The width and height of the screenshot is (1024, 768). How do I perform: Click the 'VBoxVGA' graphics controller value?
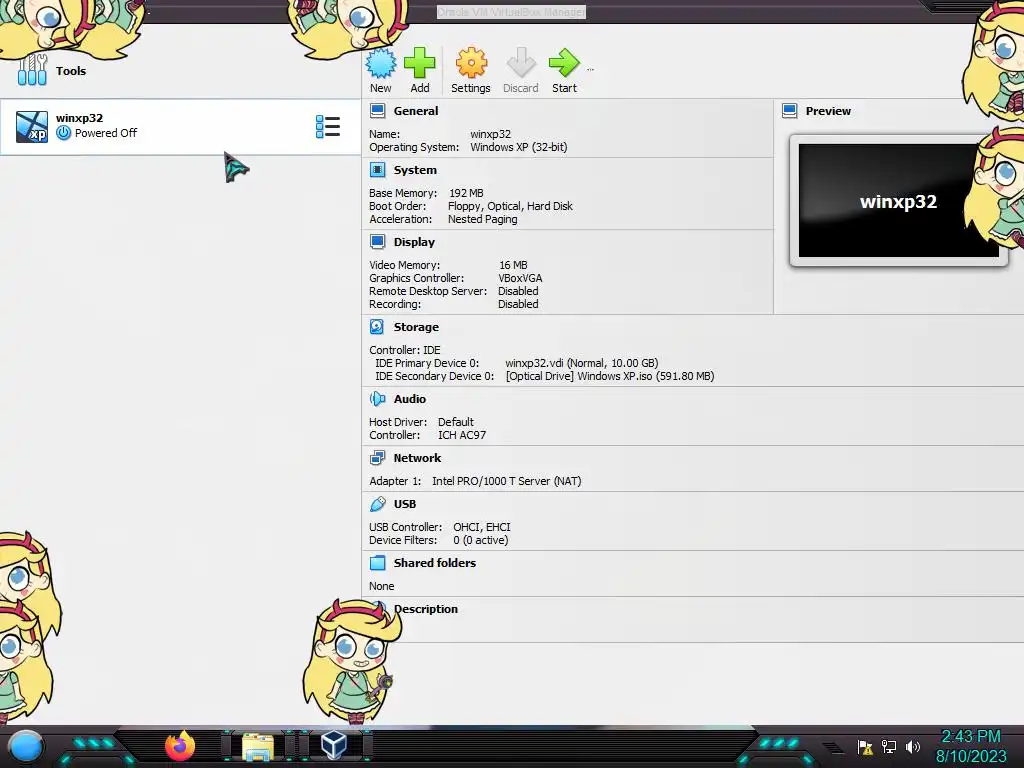coord(520,278)
